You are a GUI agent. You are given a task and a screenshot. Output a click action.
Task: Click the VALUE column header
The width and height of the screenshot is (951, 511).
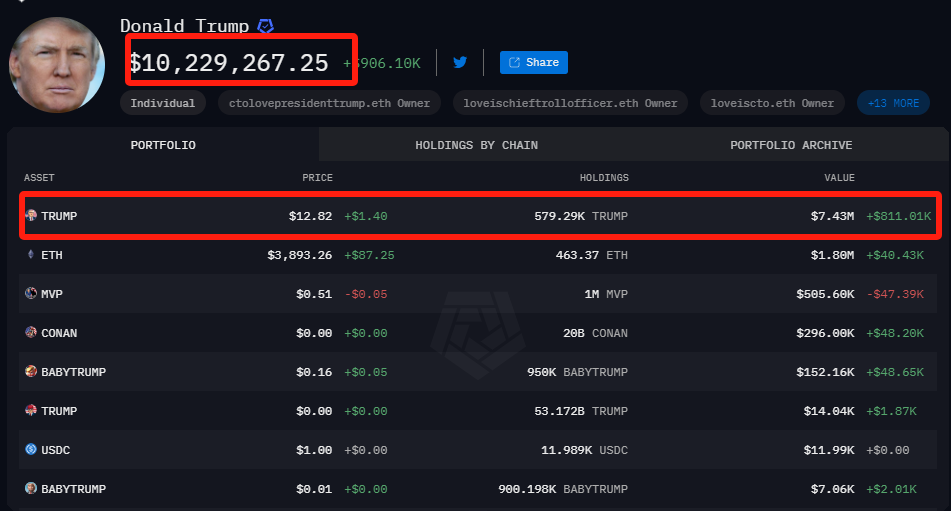[839, 178]
